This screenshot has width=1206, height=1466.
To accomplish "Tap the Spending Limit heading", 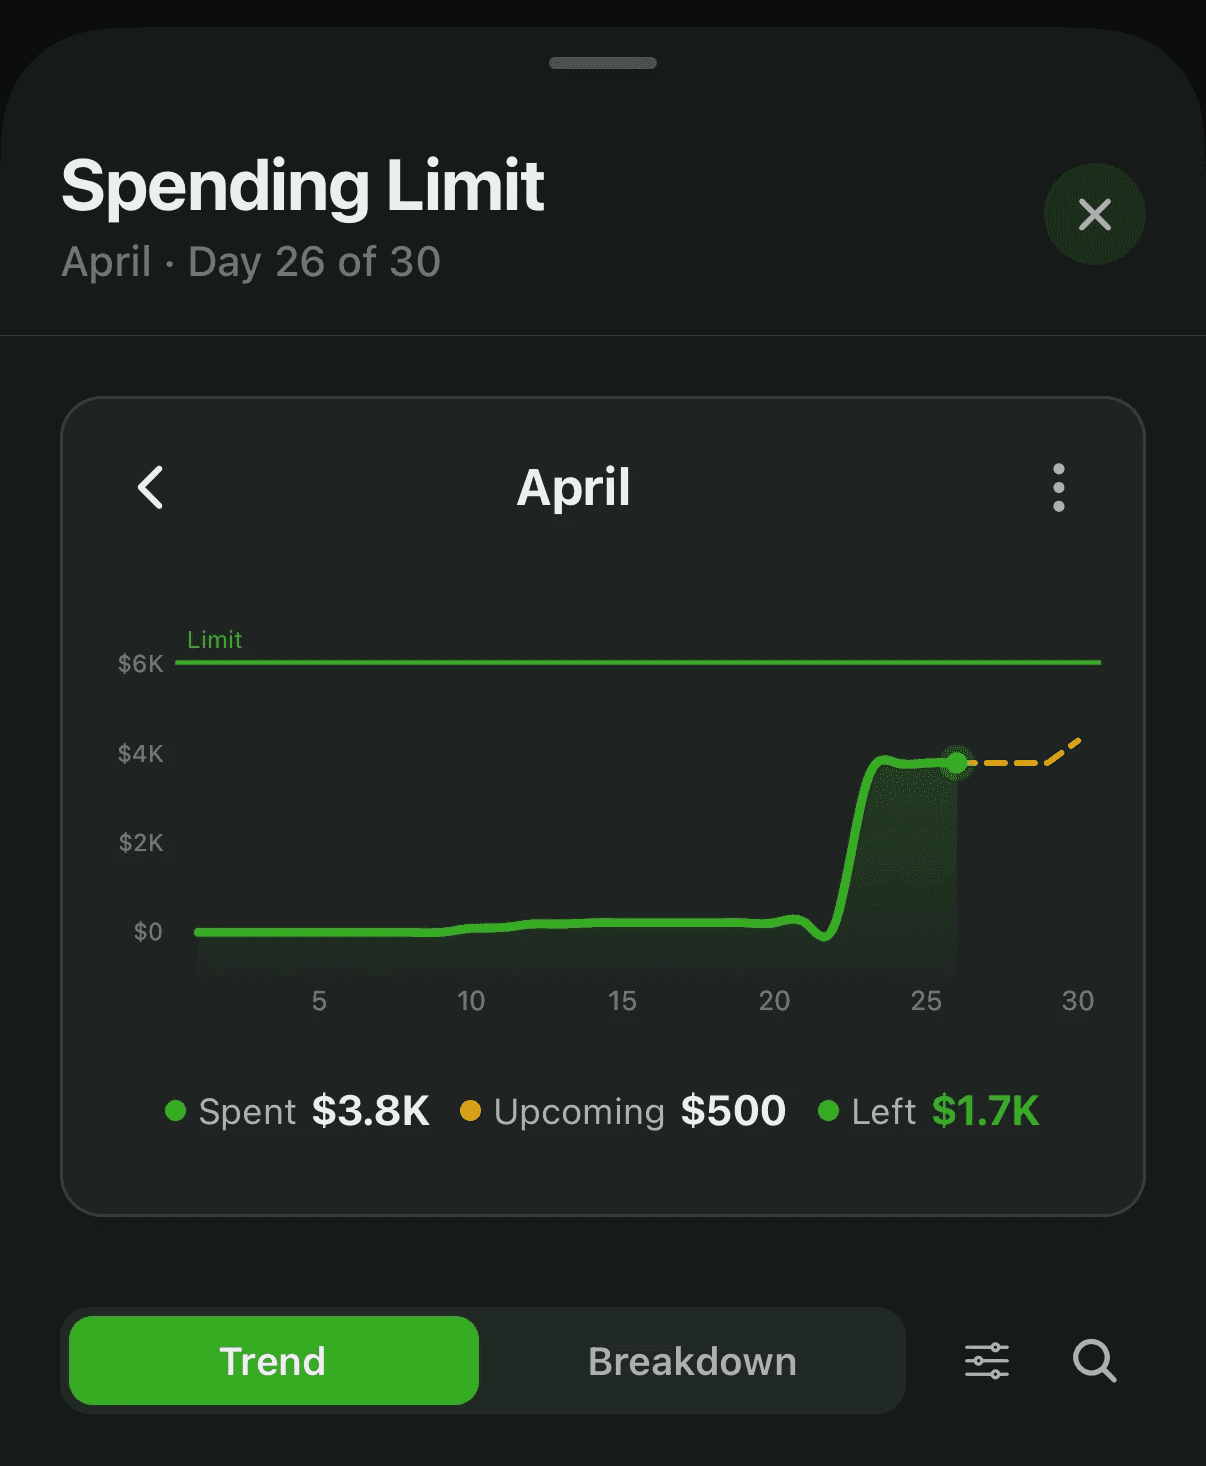I will (302, 186).
